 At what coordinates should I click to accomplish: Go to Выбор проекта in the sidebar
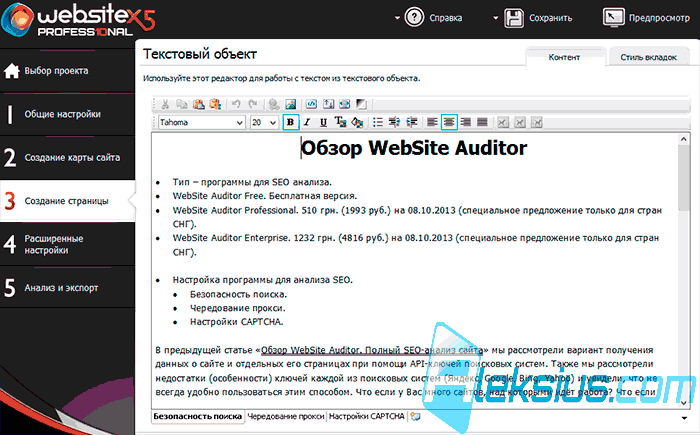click(x=67, y=71)
